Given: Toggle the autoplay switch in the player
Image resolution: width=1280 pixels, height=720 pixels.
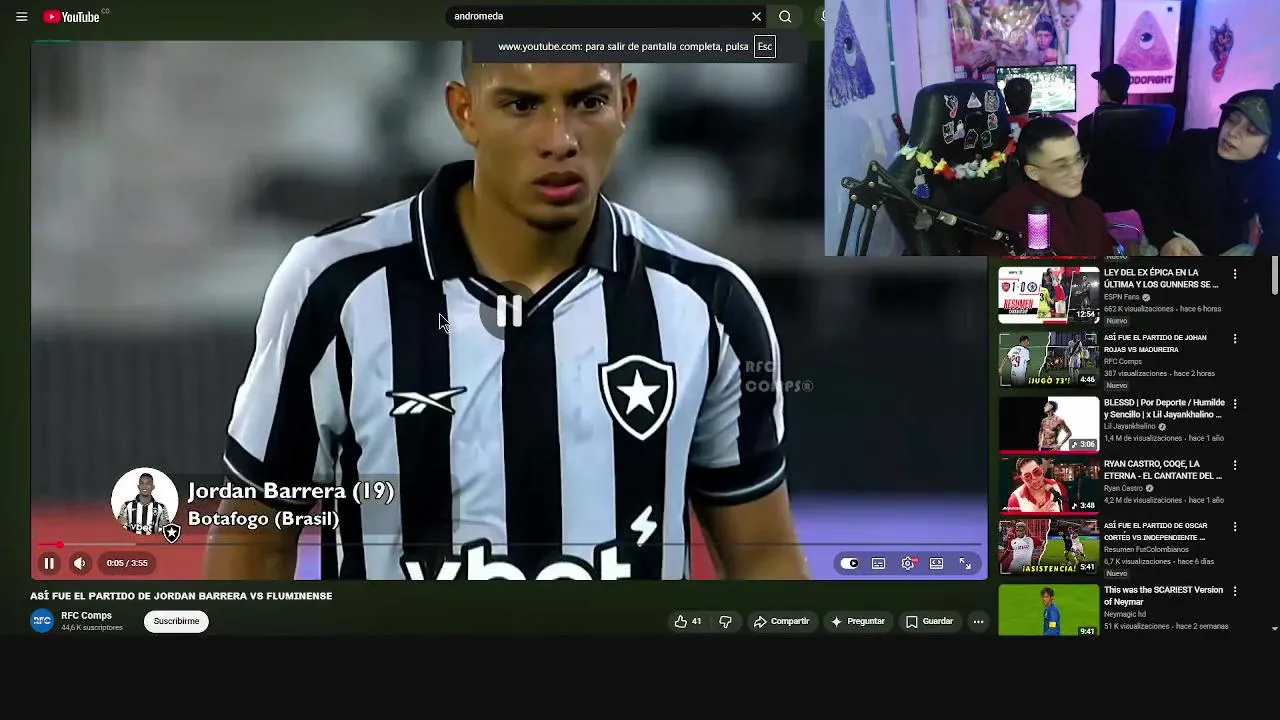Looking at the screenshot, I should click(849, 563).
